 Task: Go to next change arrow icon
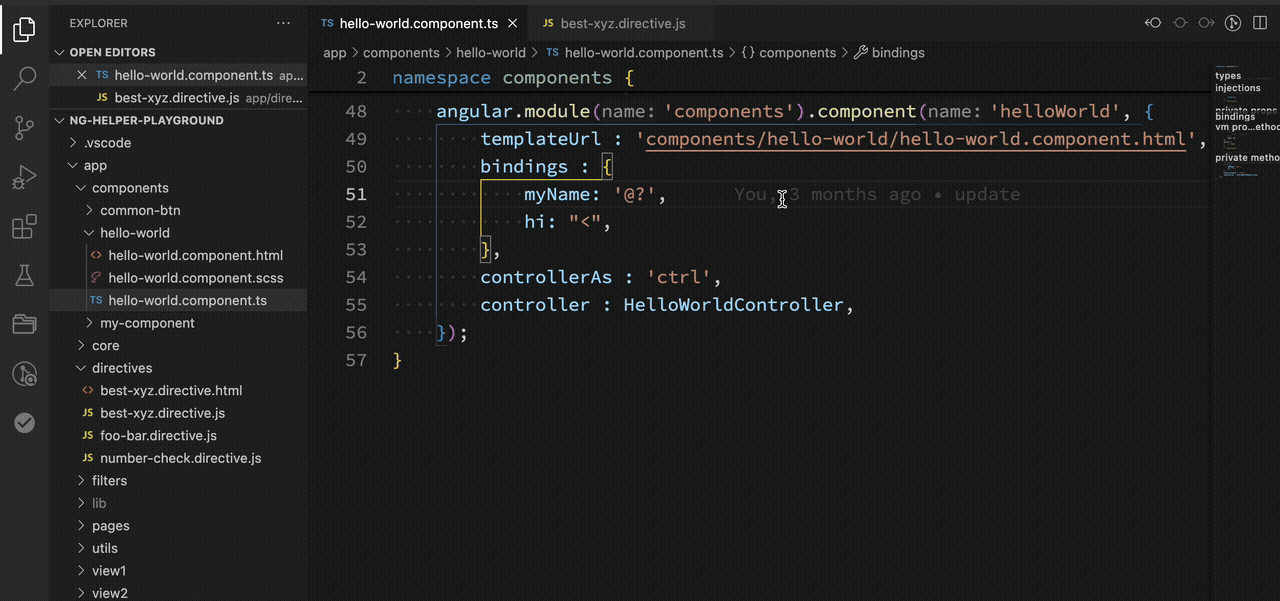(x=1206, y=23)
